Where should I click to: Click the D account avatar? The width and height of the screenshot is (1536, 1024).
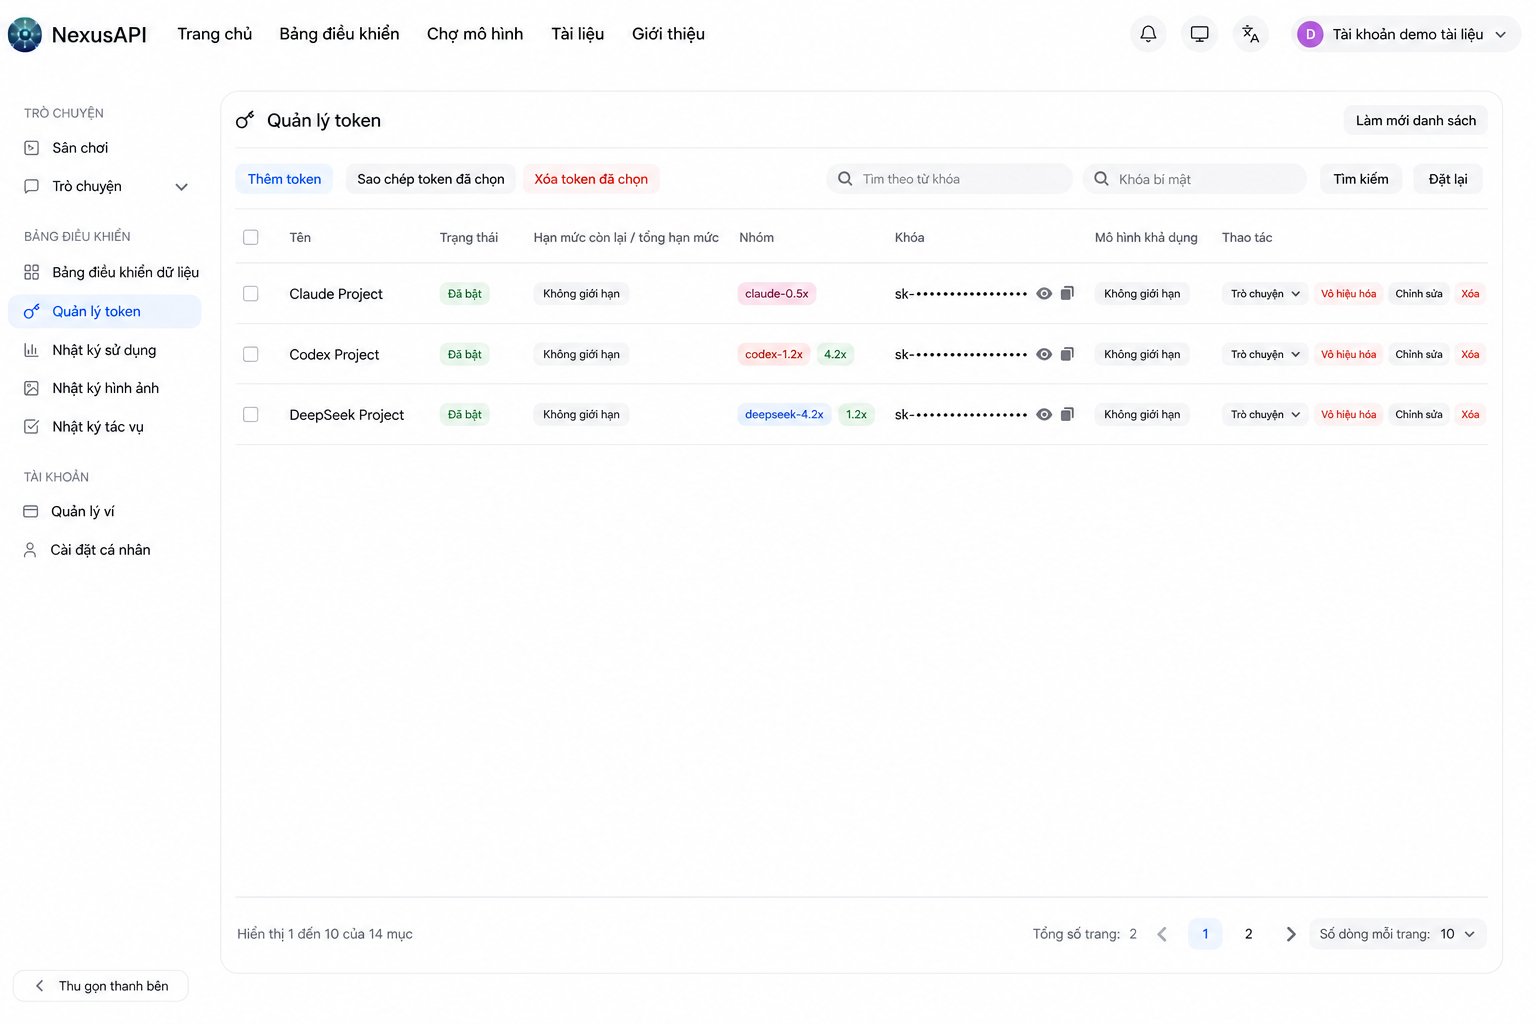point(1310,34)
